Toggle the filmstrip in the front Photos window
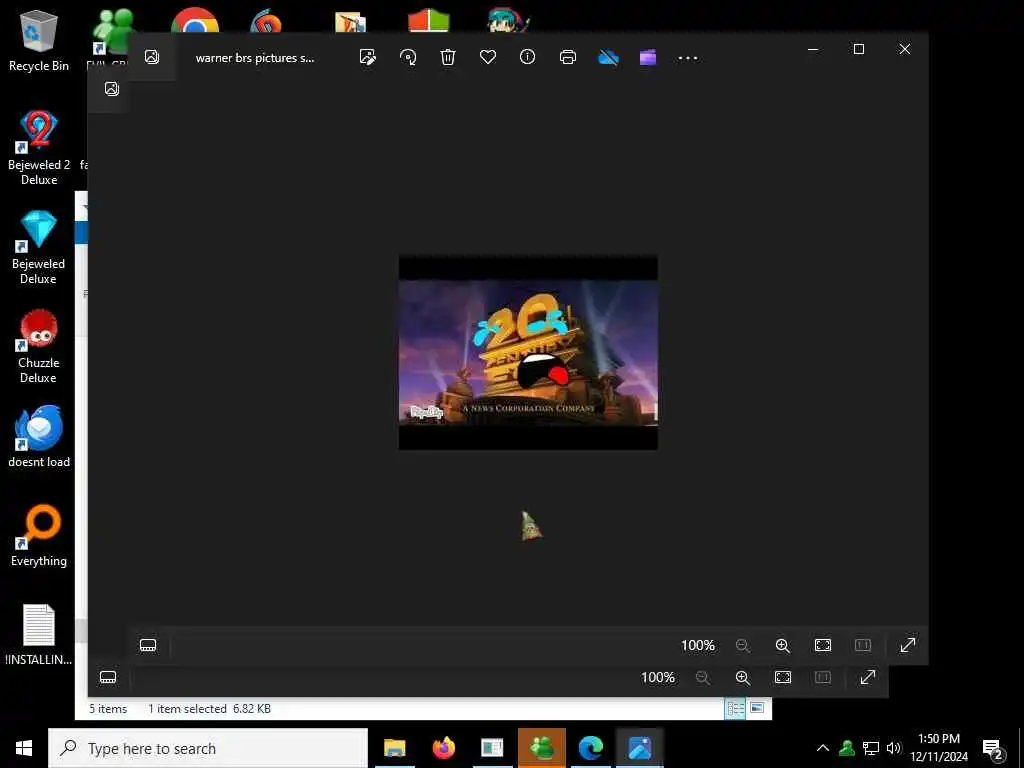This screenshot has height=768, width=1024. tap(148, 646)
